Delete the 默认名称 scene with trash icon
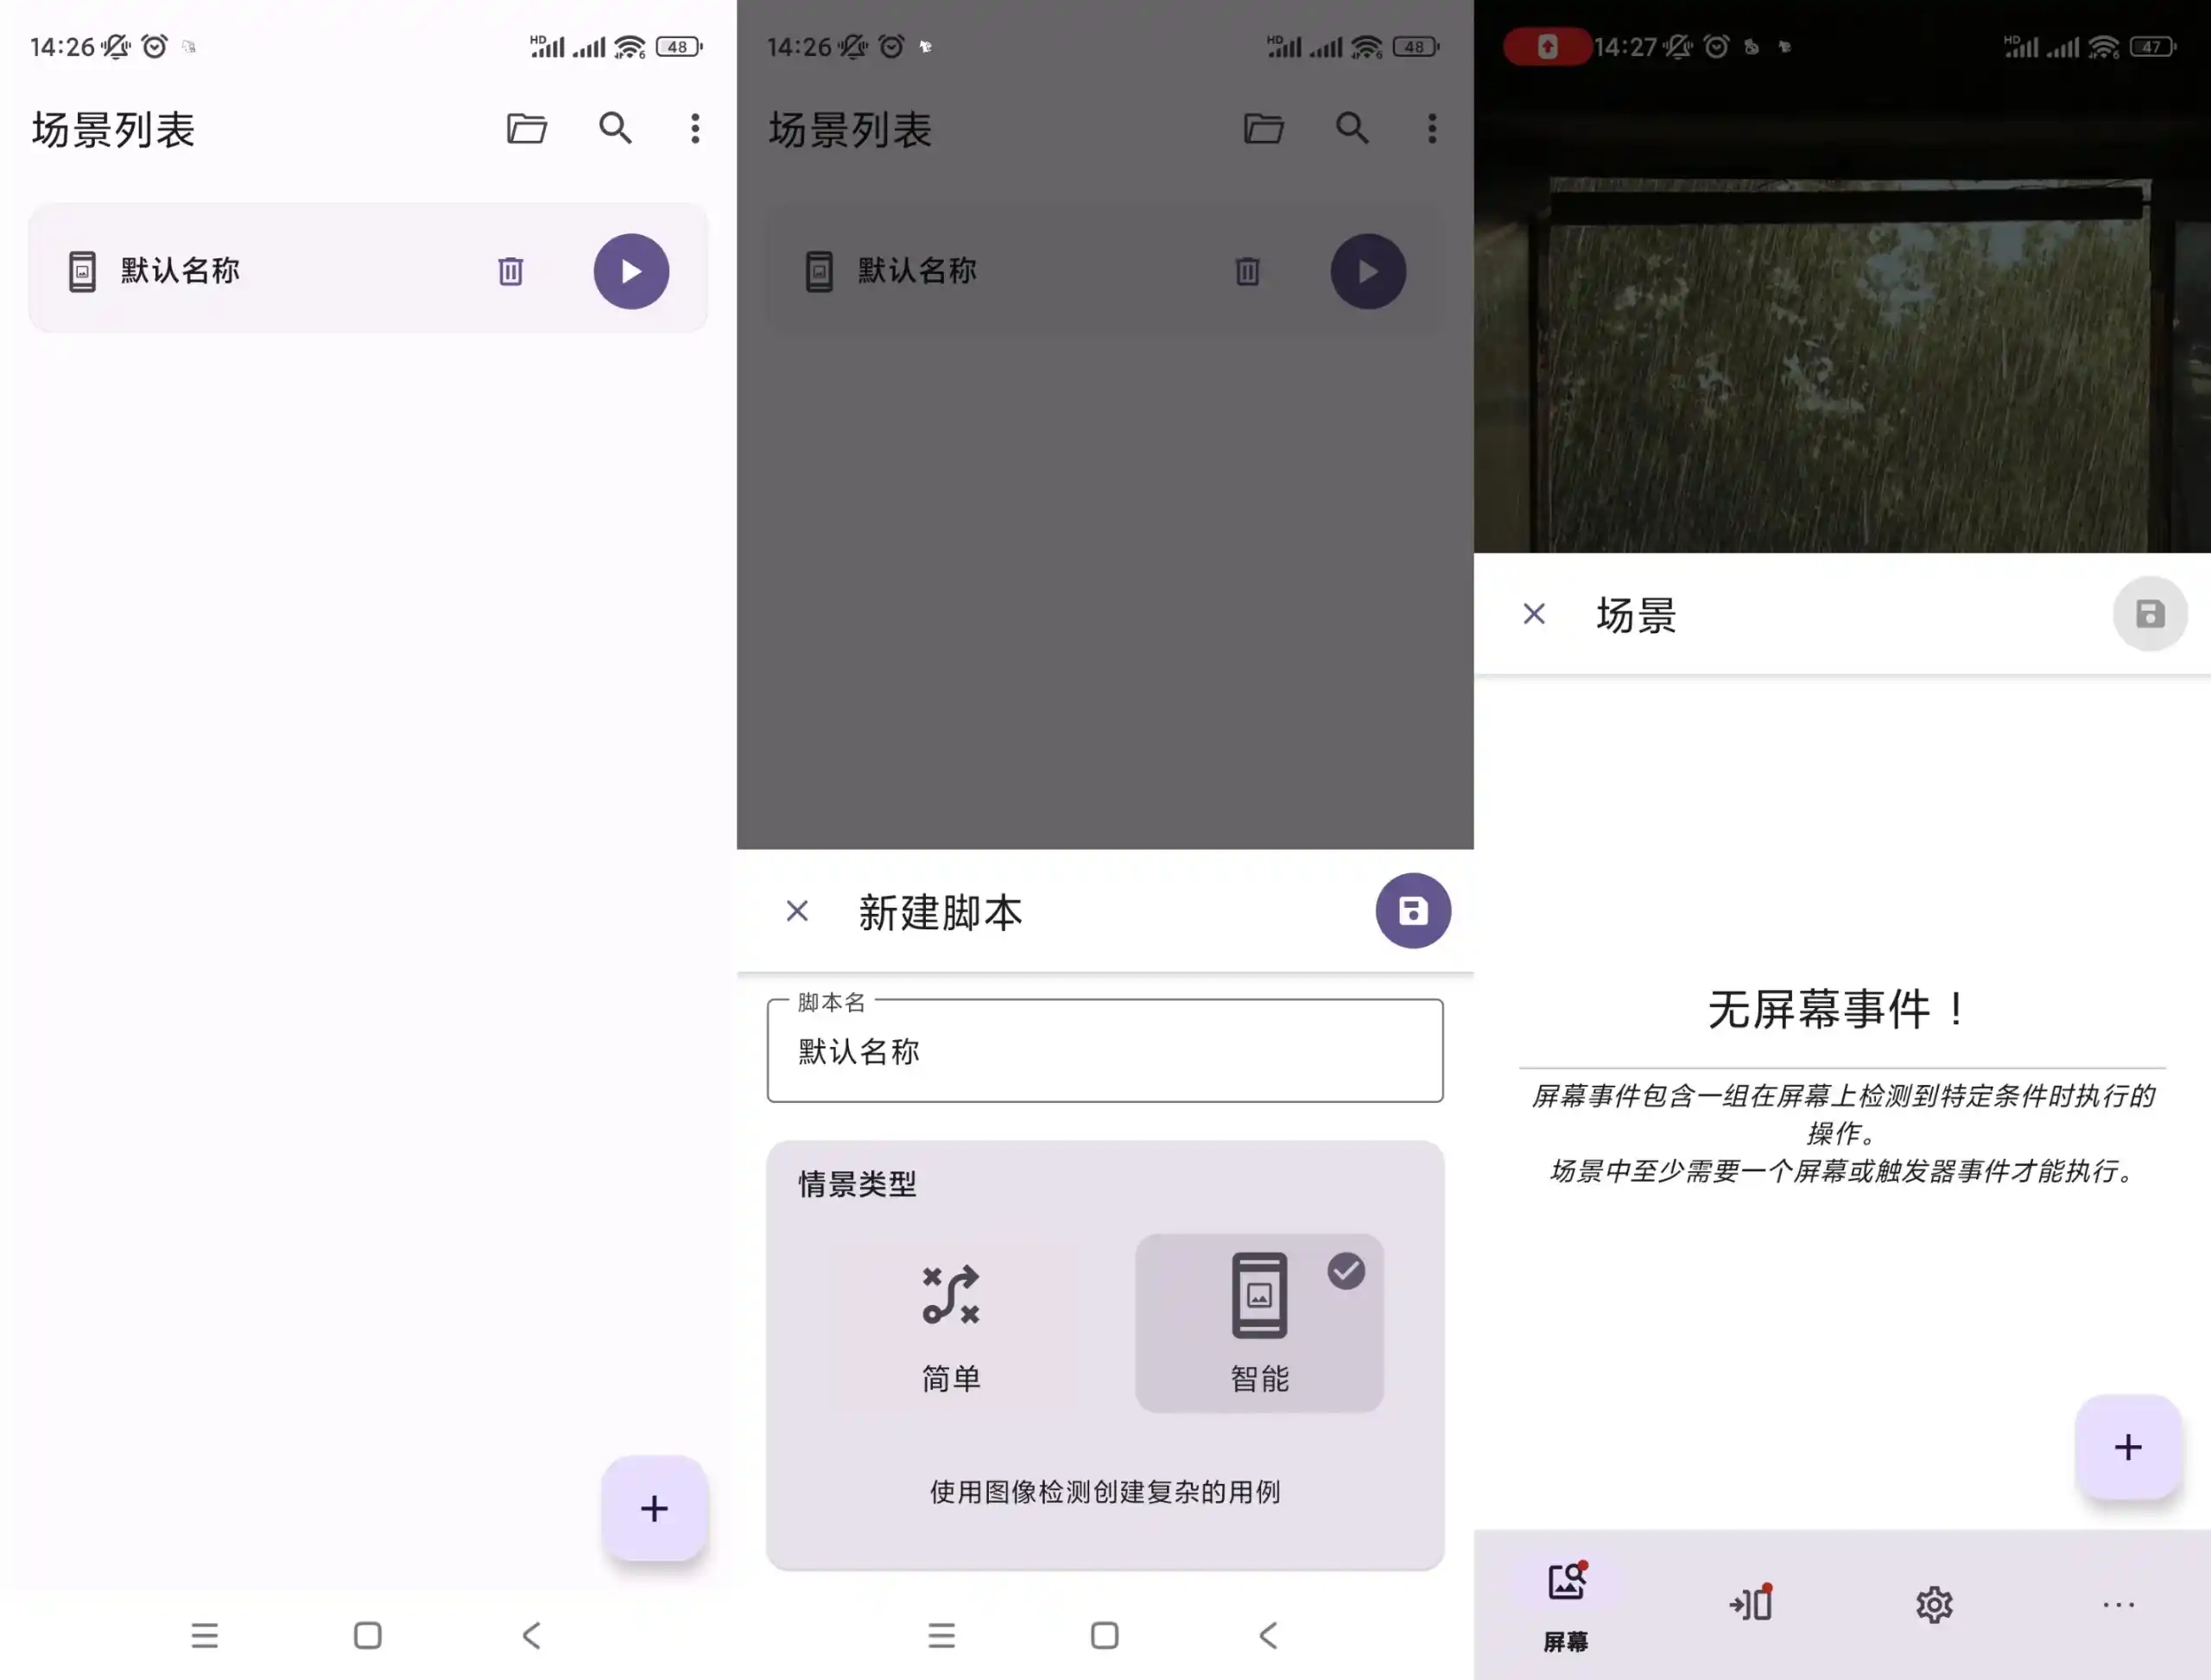 [511, 270]
